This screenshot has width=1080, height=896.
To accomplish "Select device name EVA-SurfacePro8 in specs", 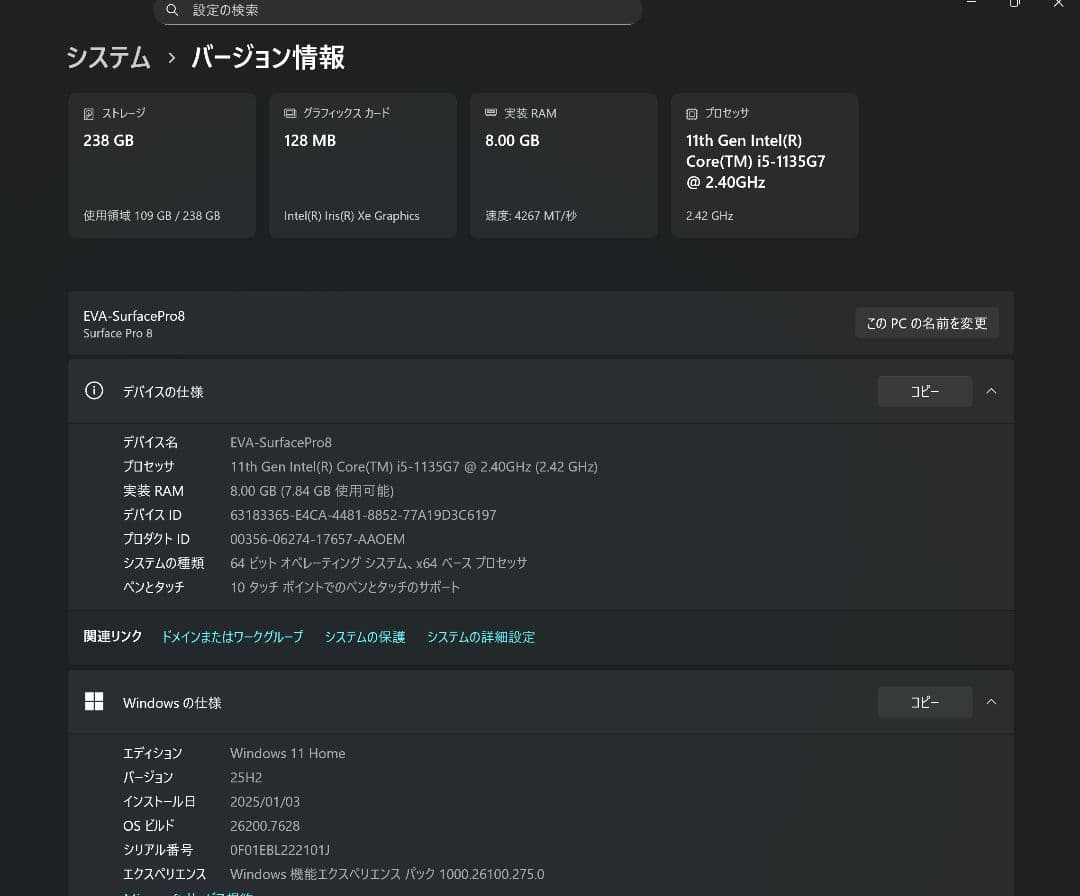I will click(x=281, y=442).
